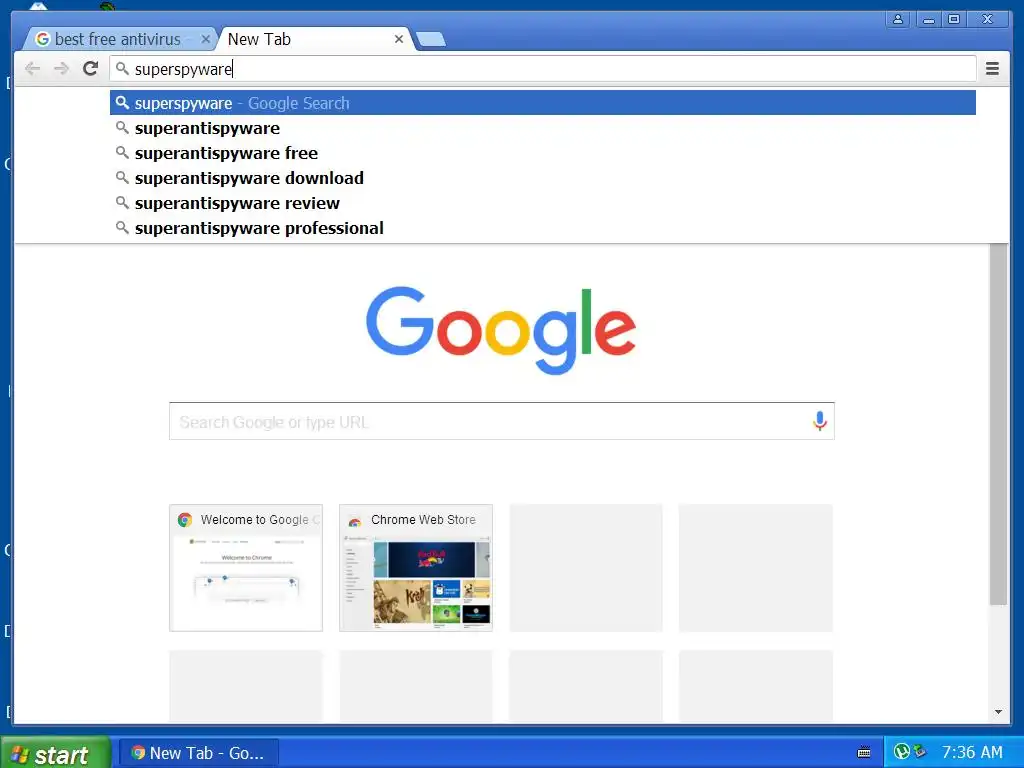Screen dimensions: 1024x768
Task: Close the 'best free antivirus' tab
Action: coord(205,39)
